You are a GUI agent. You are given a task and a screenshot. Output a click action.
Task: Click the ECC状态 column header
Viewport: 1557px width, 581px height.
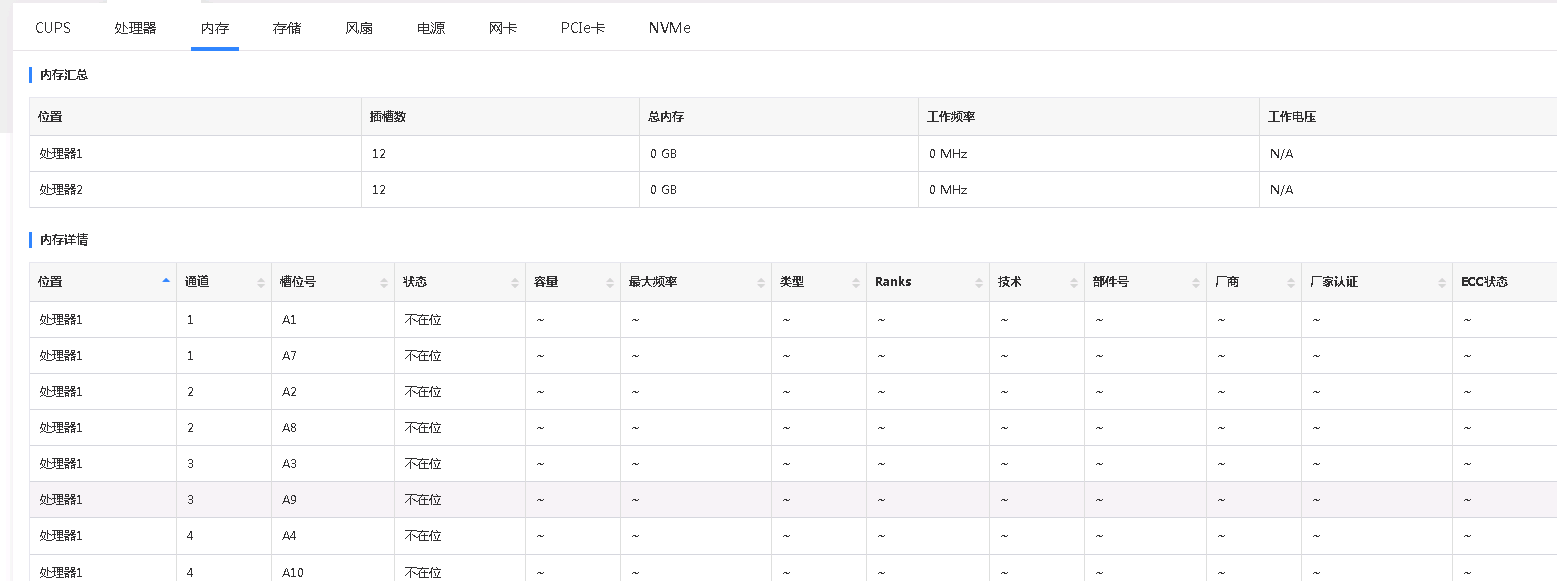[1484, 282]
